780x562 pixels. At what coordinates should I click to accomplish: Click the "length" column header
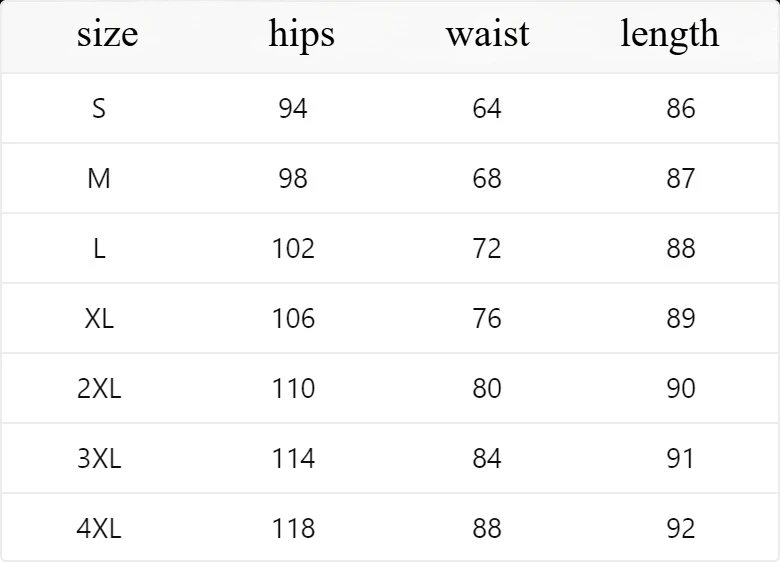coord(669,35)
